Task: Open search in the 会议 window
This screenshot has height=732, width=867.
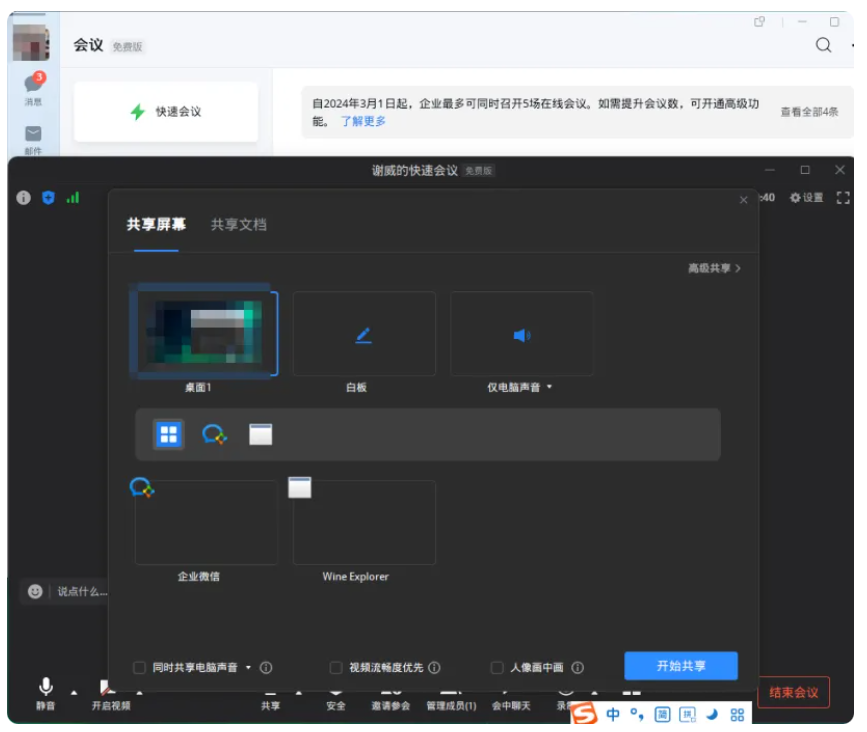Action: (823, 45)
